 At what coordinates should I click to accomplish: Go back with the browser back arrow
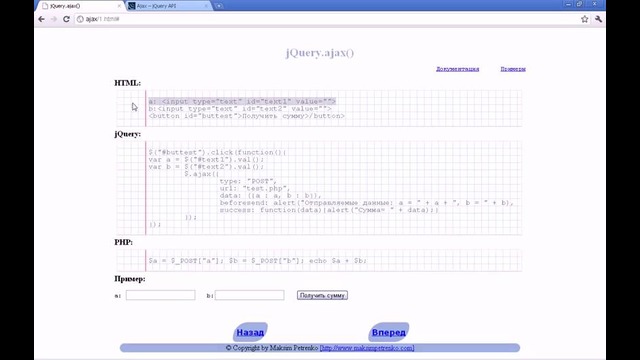coord(41,19)
